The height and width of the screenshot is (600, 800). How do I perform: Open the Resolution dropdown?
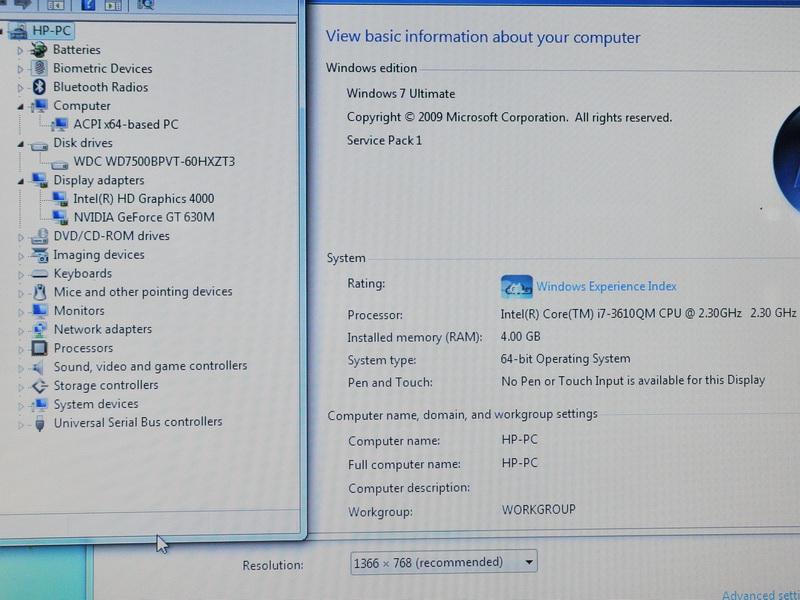(x=443, y=562)
